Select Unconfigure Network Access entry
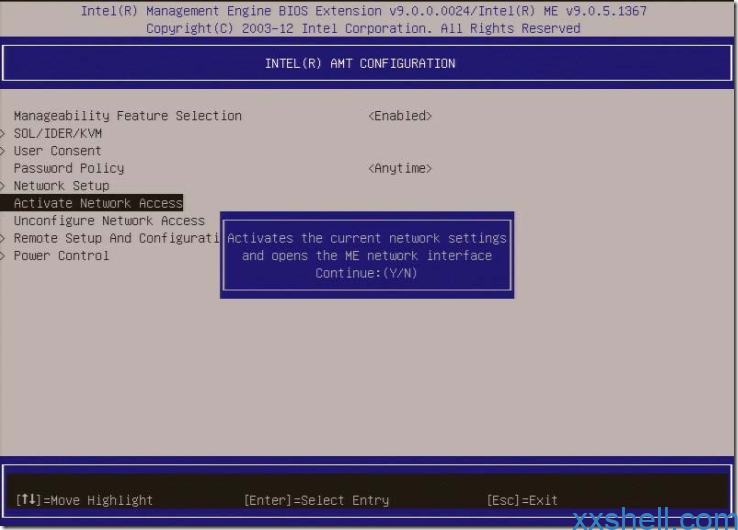 click(109, 220)
